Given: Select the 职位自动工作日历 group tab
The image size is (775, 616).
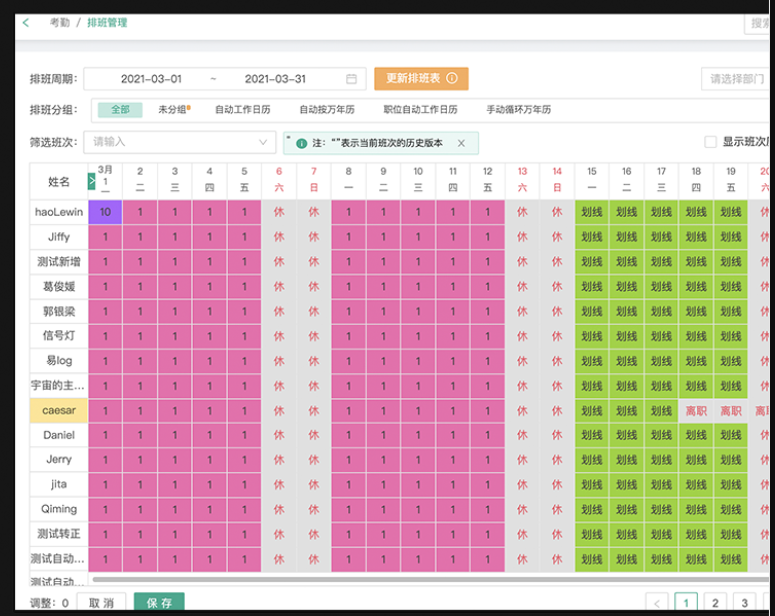Looking at the screenshot, I should click(421, 110).
